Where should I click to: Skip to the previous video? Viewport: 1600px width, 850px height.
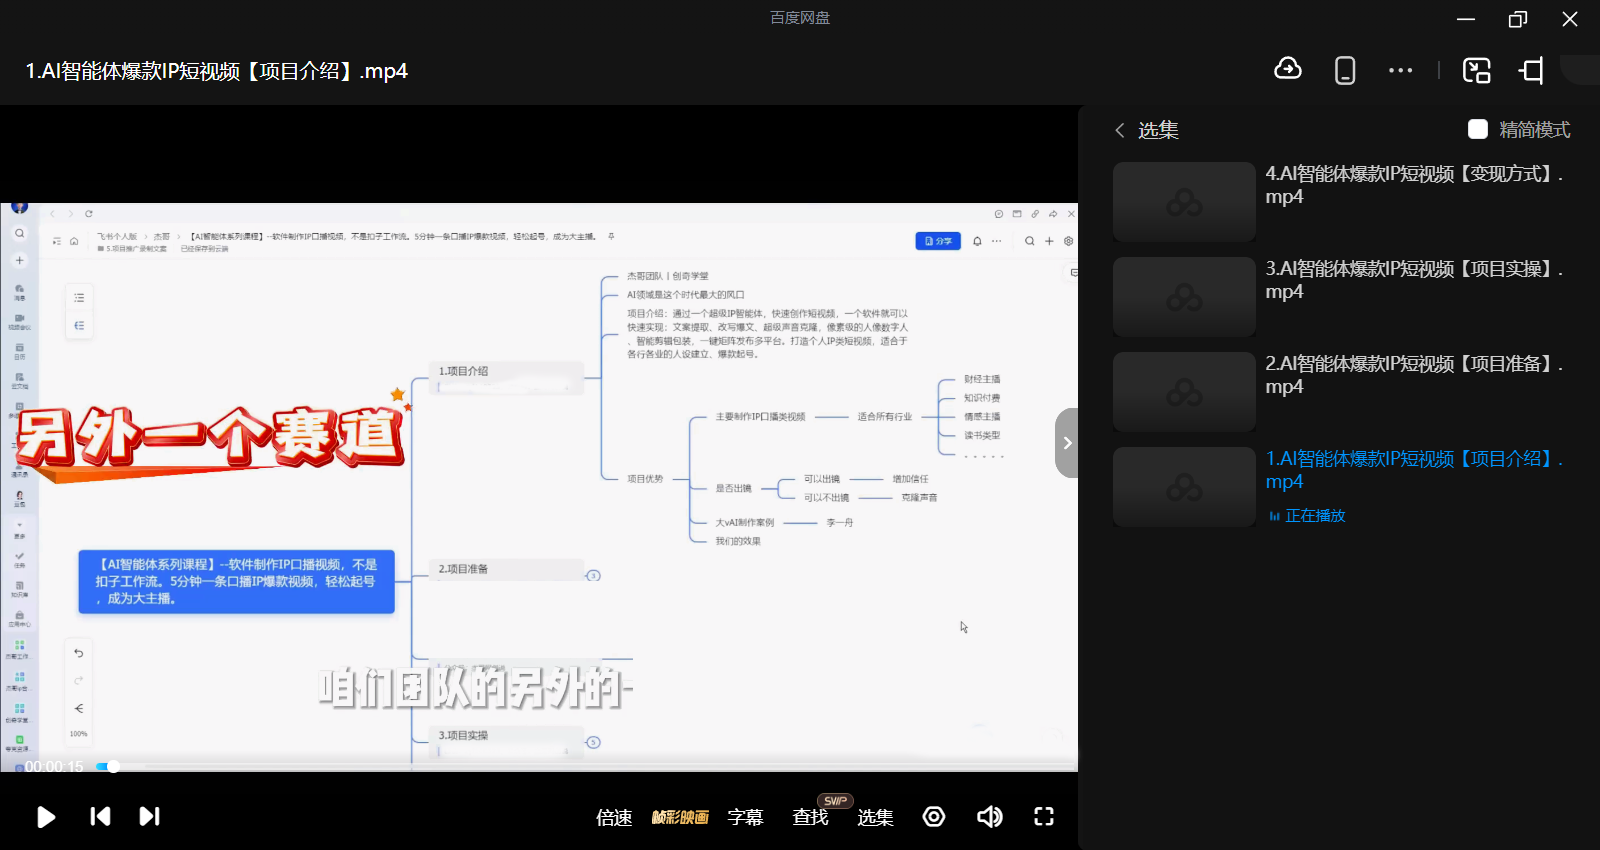[100, 817]
